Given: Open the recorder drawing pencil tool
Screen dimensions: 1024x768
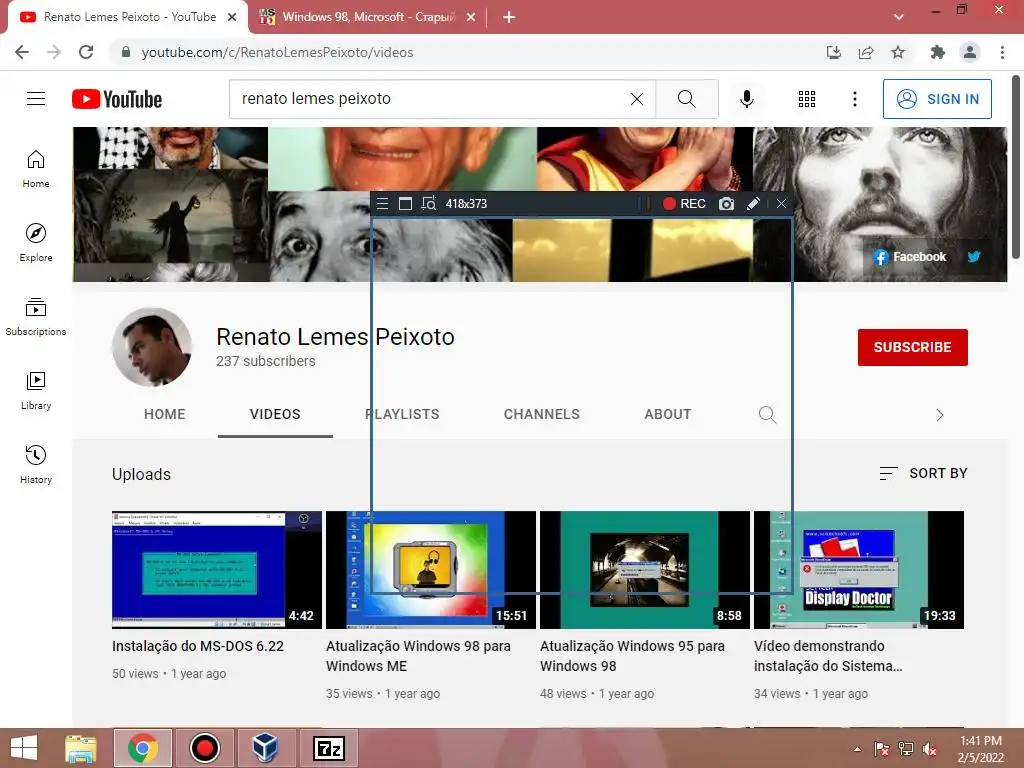Looking at the screenshot, I should 753,204.
